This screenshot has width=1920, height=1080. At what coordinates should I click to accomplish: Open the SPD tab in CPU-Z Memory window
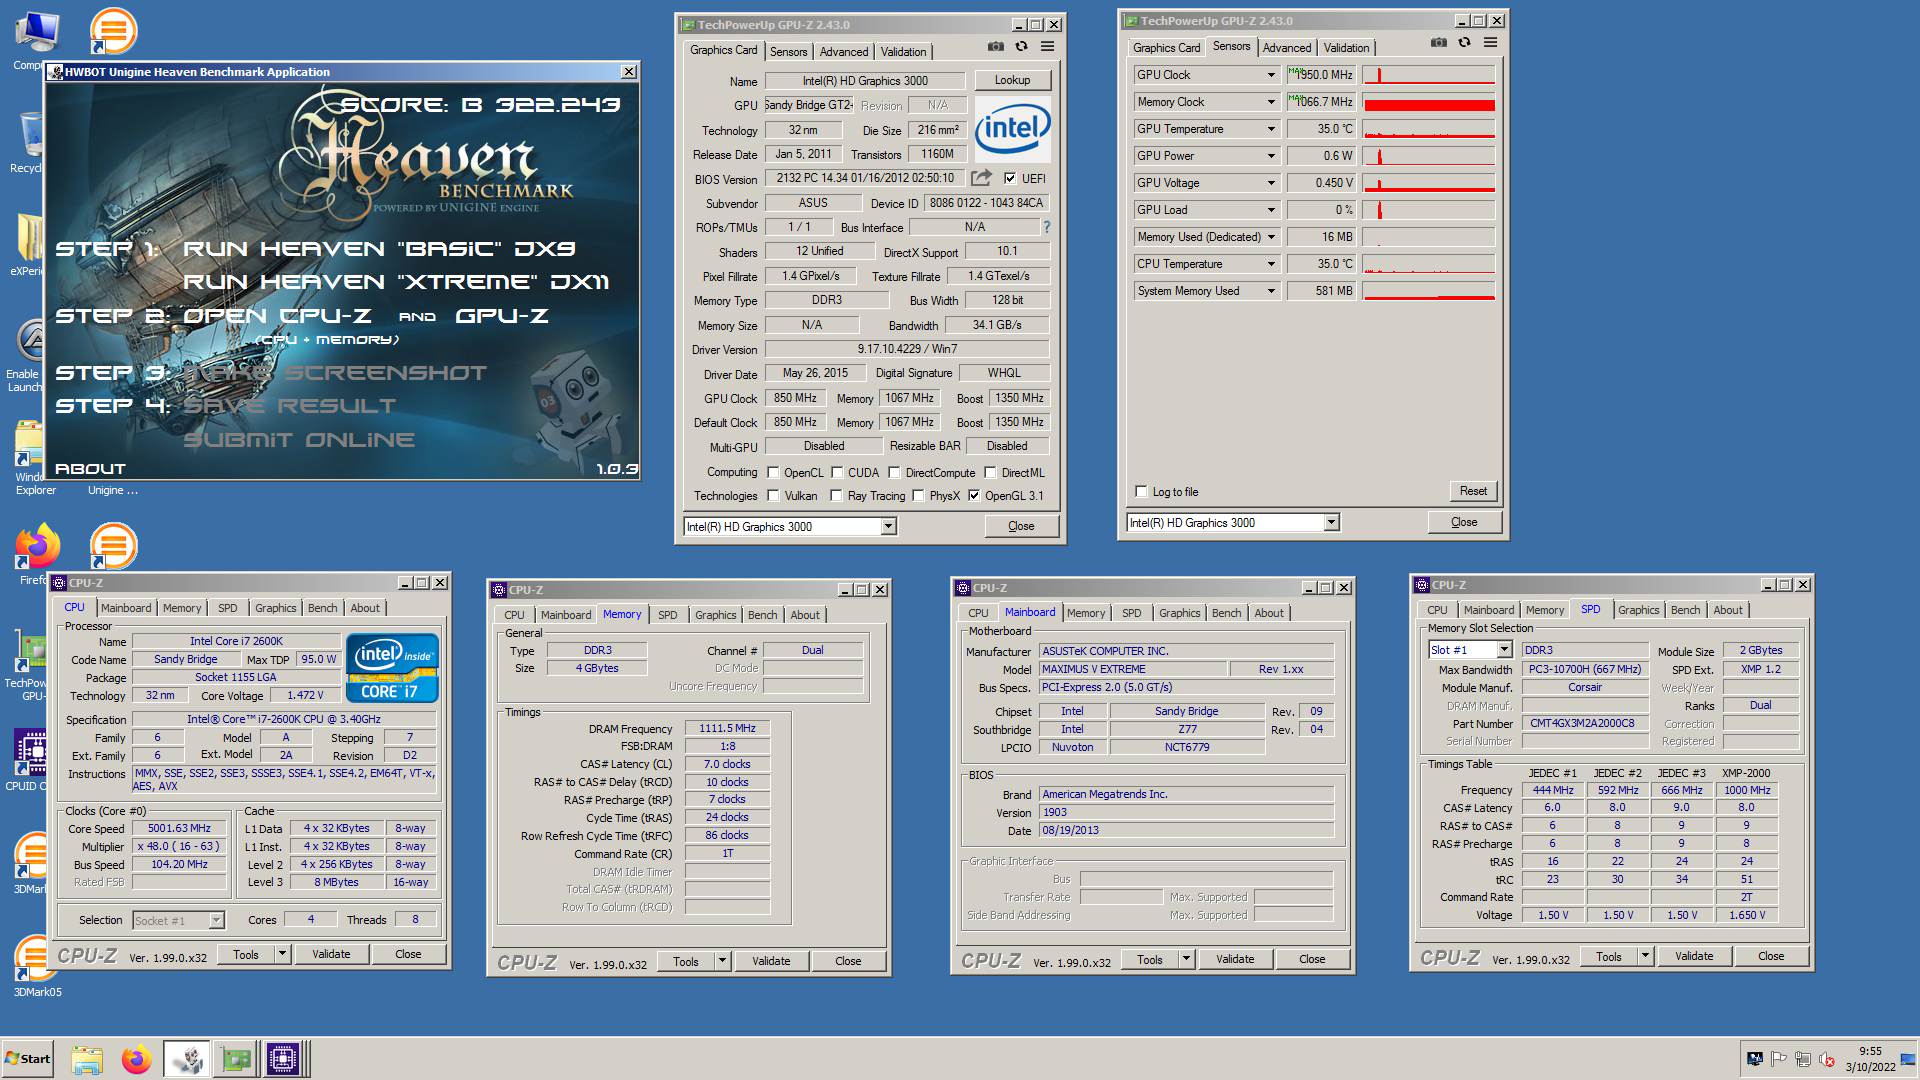pyautogui.click(x=667, y=615)
